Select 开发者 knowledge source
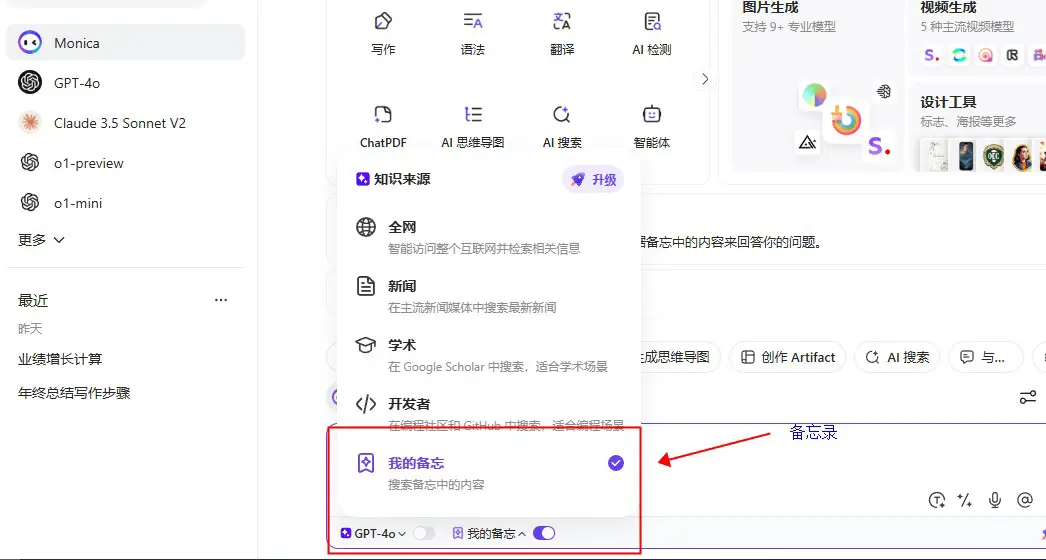1046x560 pixels. coord(489,414)
